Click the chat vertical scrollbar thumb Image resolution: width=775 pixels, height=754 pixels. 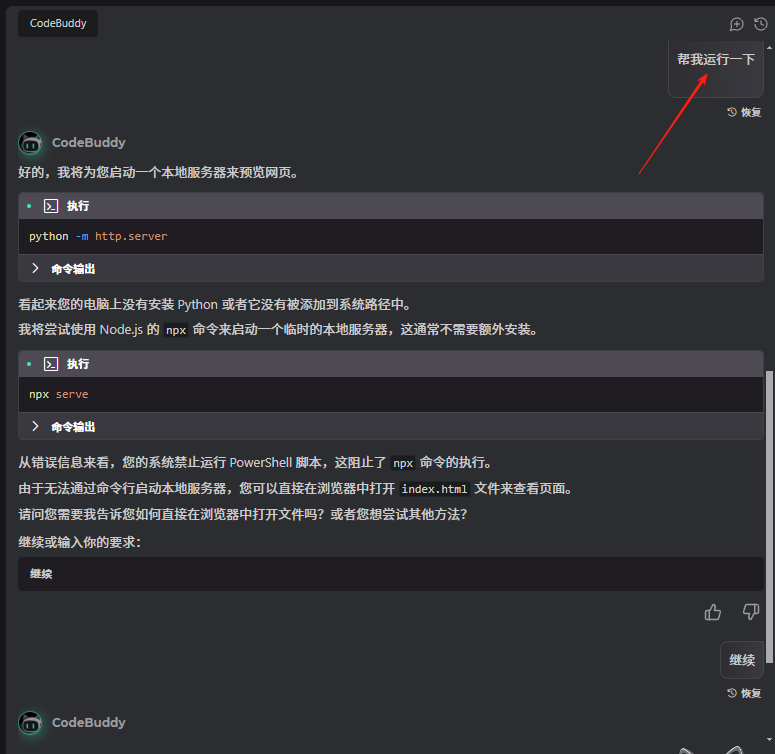tap(769, 516)
